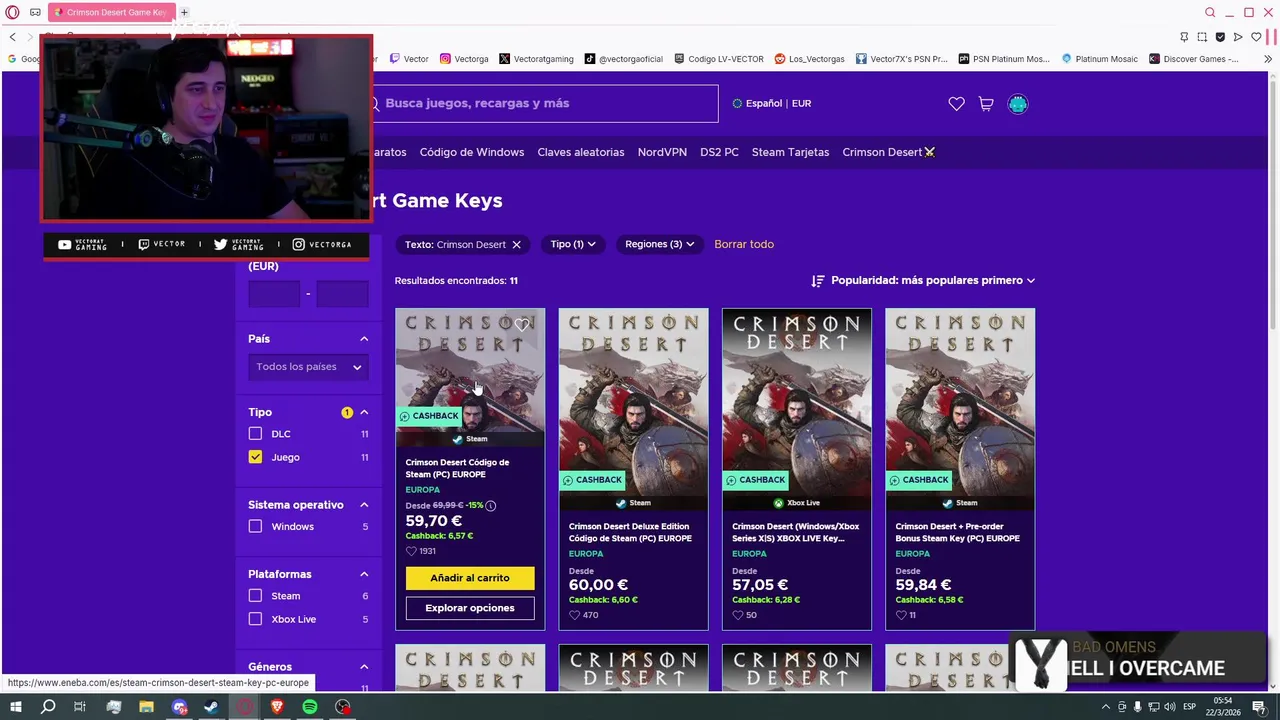This screenshot has height=720, width=1280.
Task: Open the 'Todos los países' country dropdown
Action: click(308, 367)
